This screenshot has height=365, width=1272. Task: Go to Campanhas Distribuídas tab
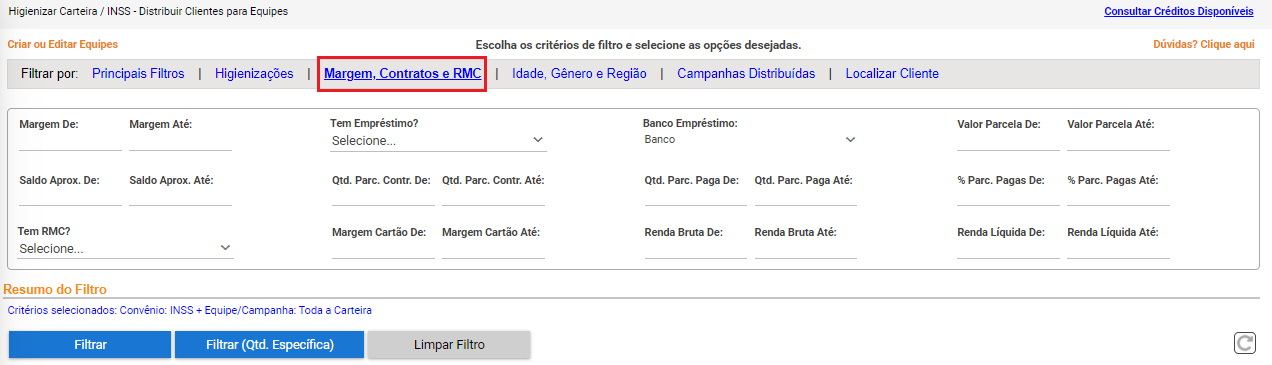click(x=746, y=74)
